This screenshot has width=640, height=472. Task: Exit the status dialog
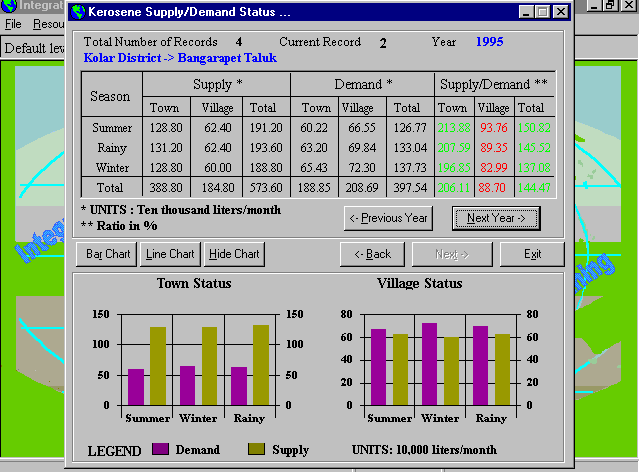(532, 254)
